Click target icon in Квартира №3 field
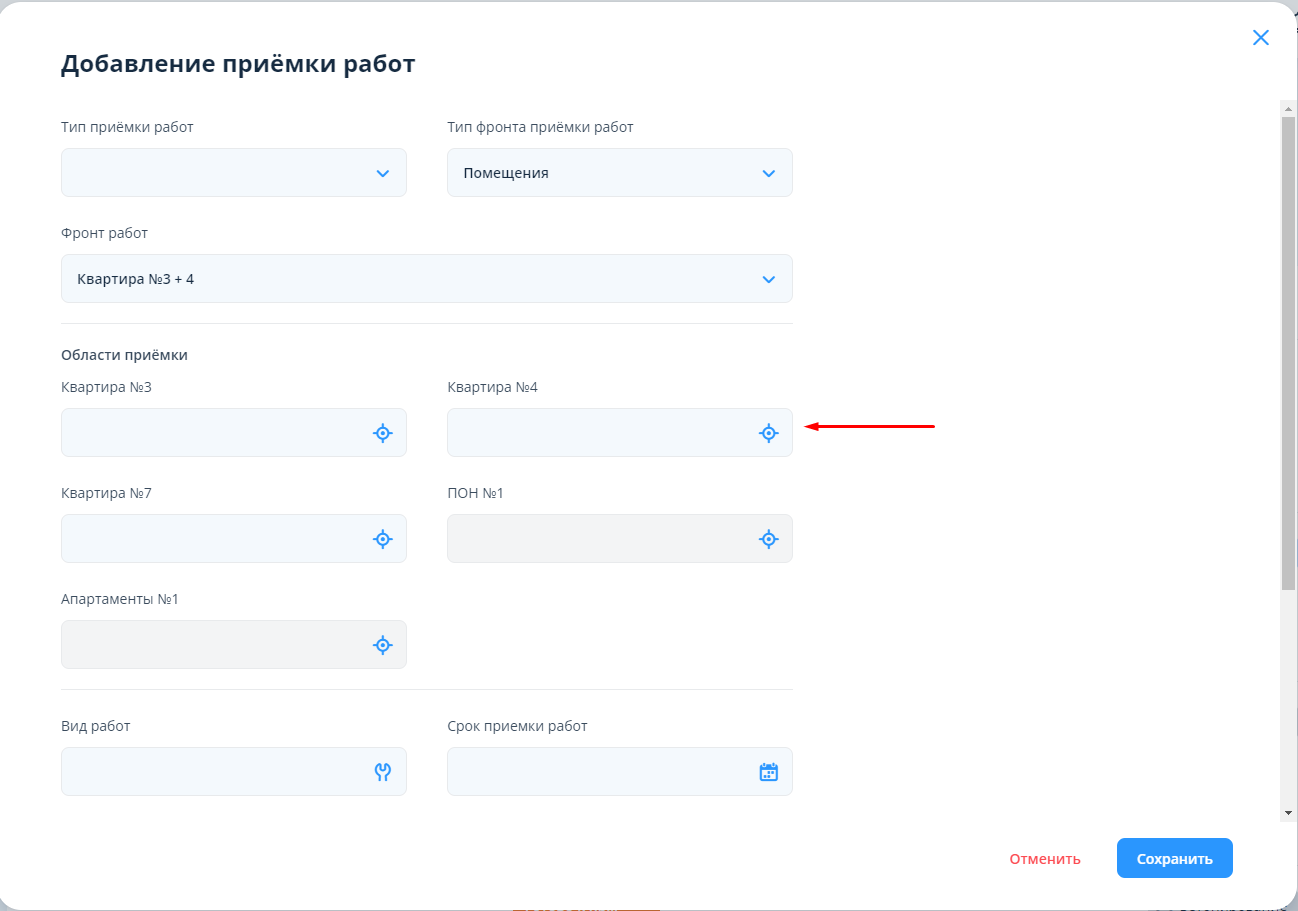This screenshot has width=1298, height=911. (x=382, y=433)
